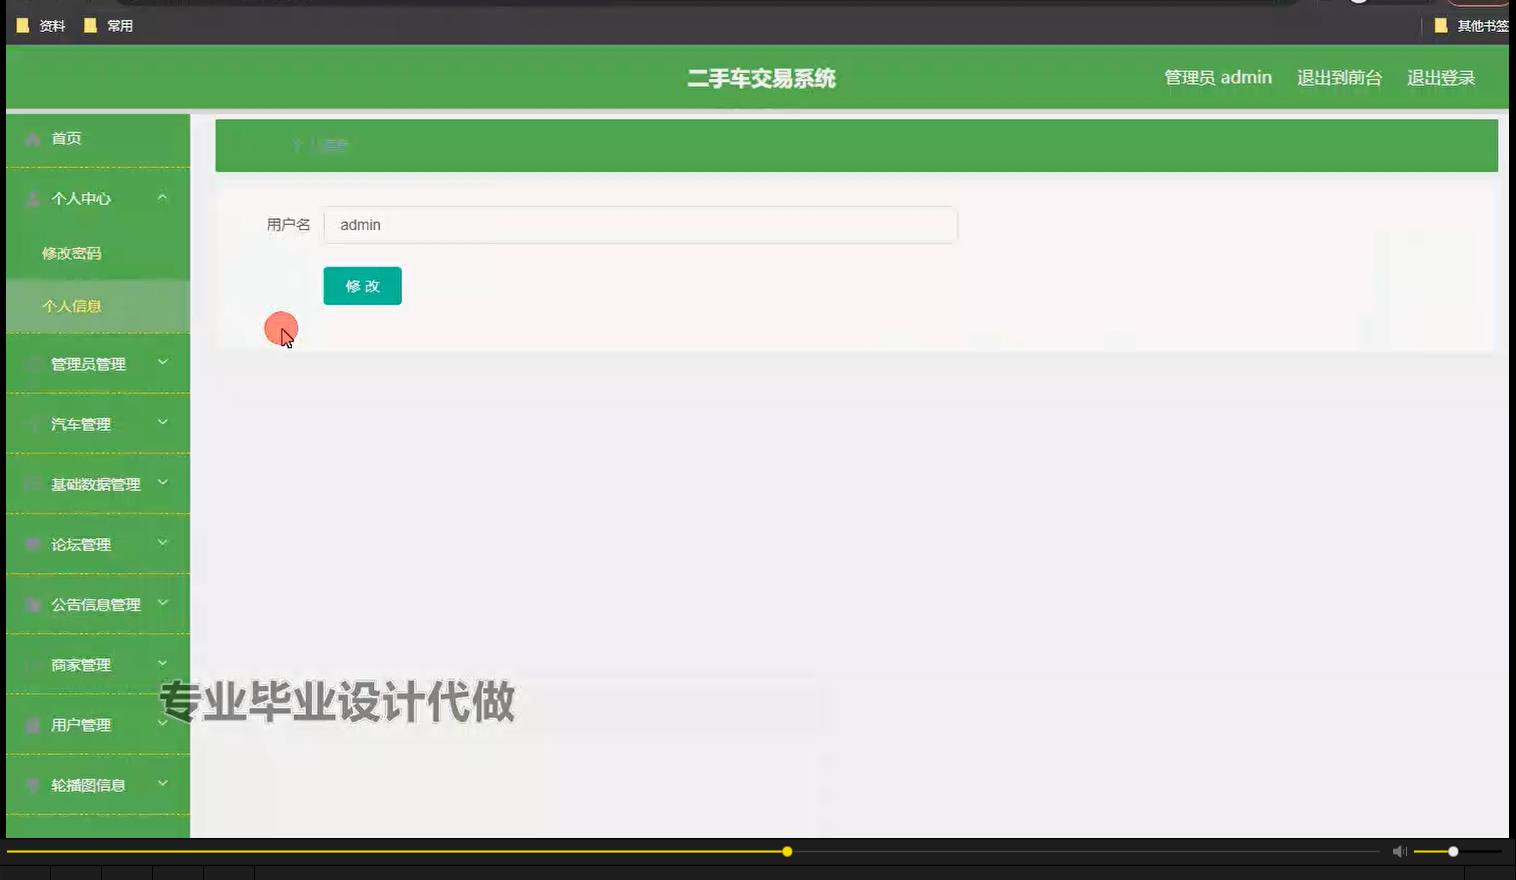This screenshot has height=880, width=1516.
Task: Click the user icon beside 用户管理
Action: pos(31,725)
